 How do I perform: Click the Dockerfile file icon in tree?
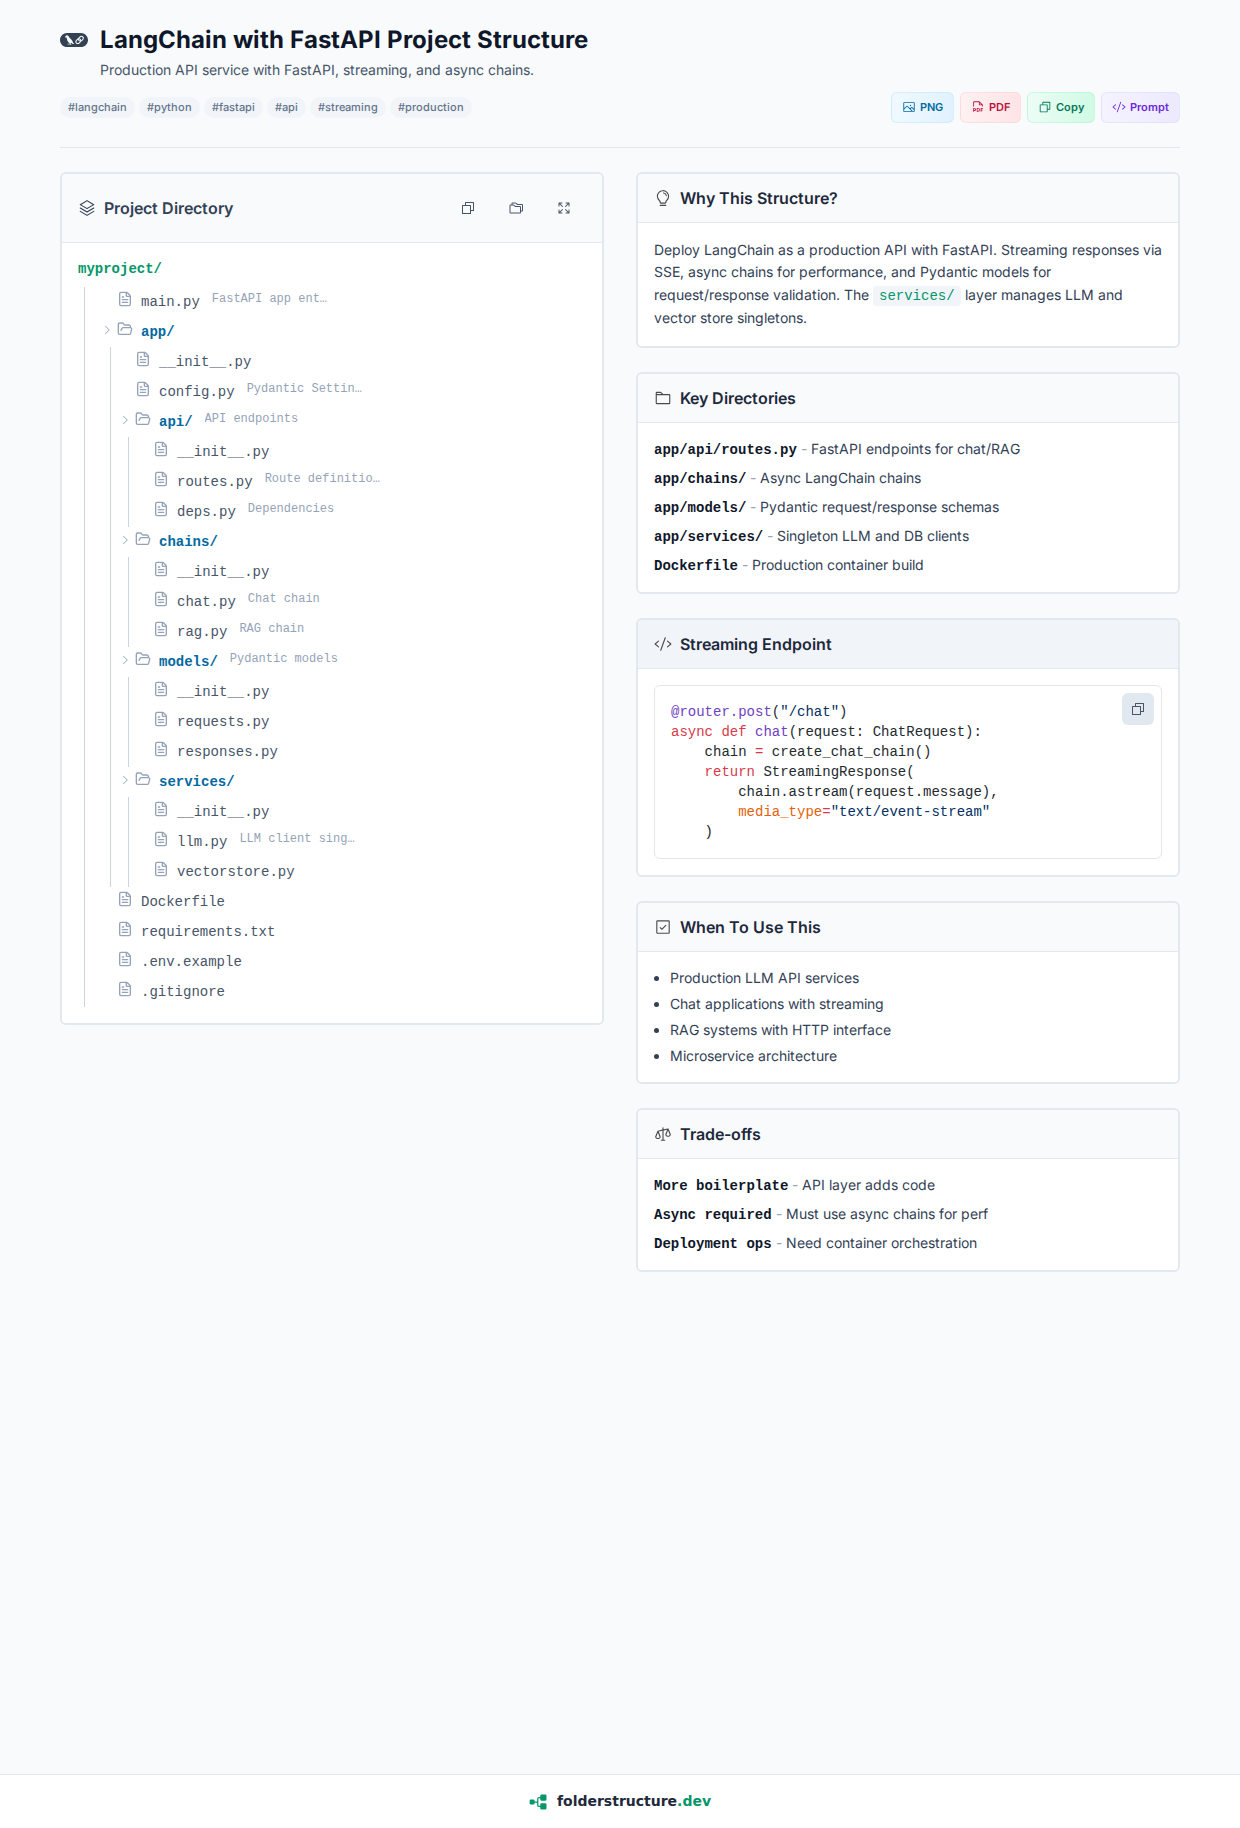click(125, 899)
